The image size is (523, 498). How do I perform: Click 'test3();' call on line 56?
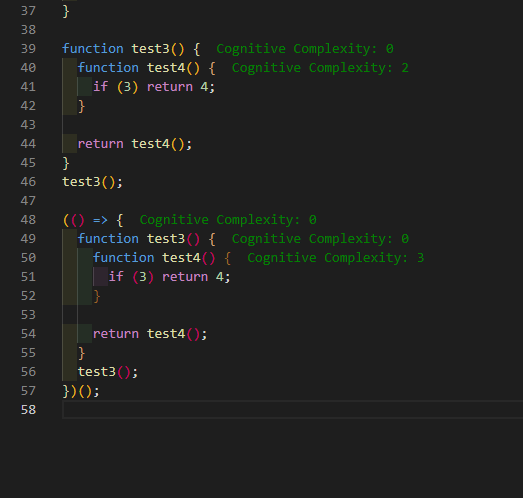pos(108,372)
